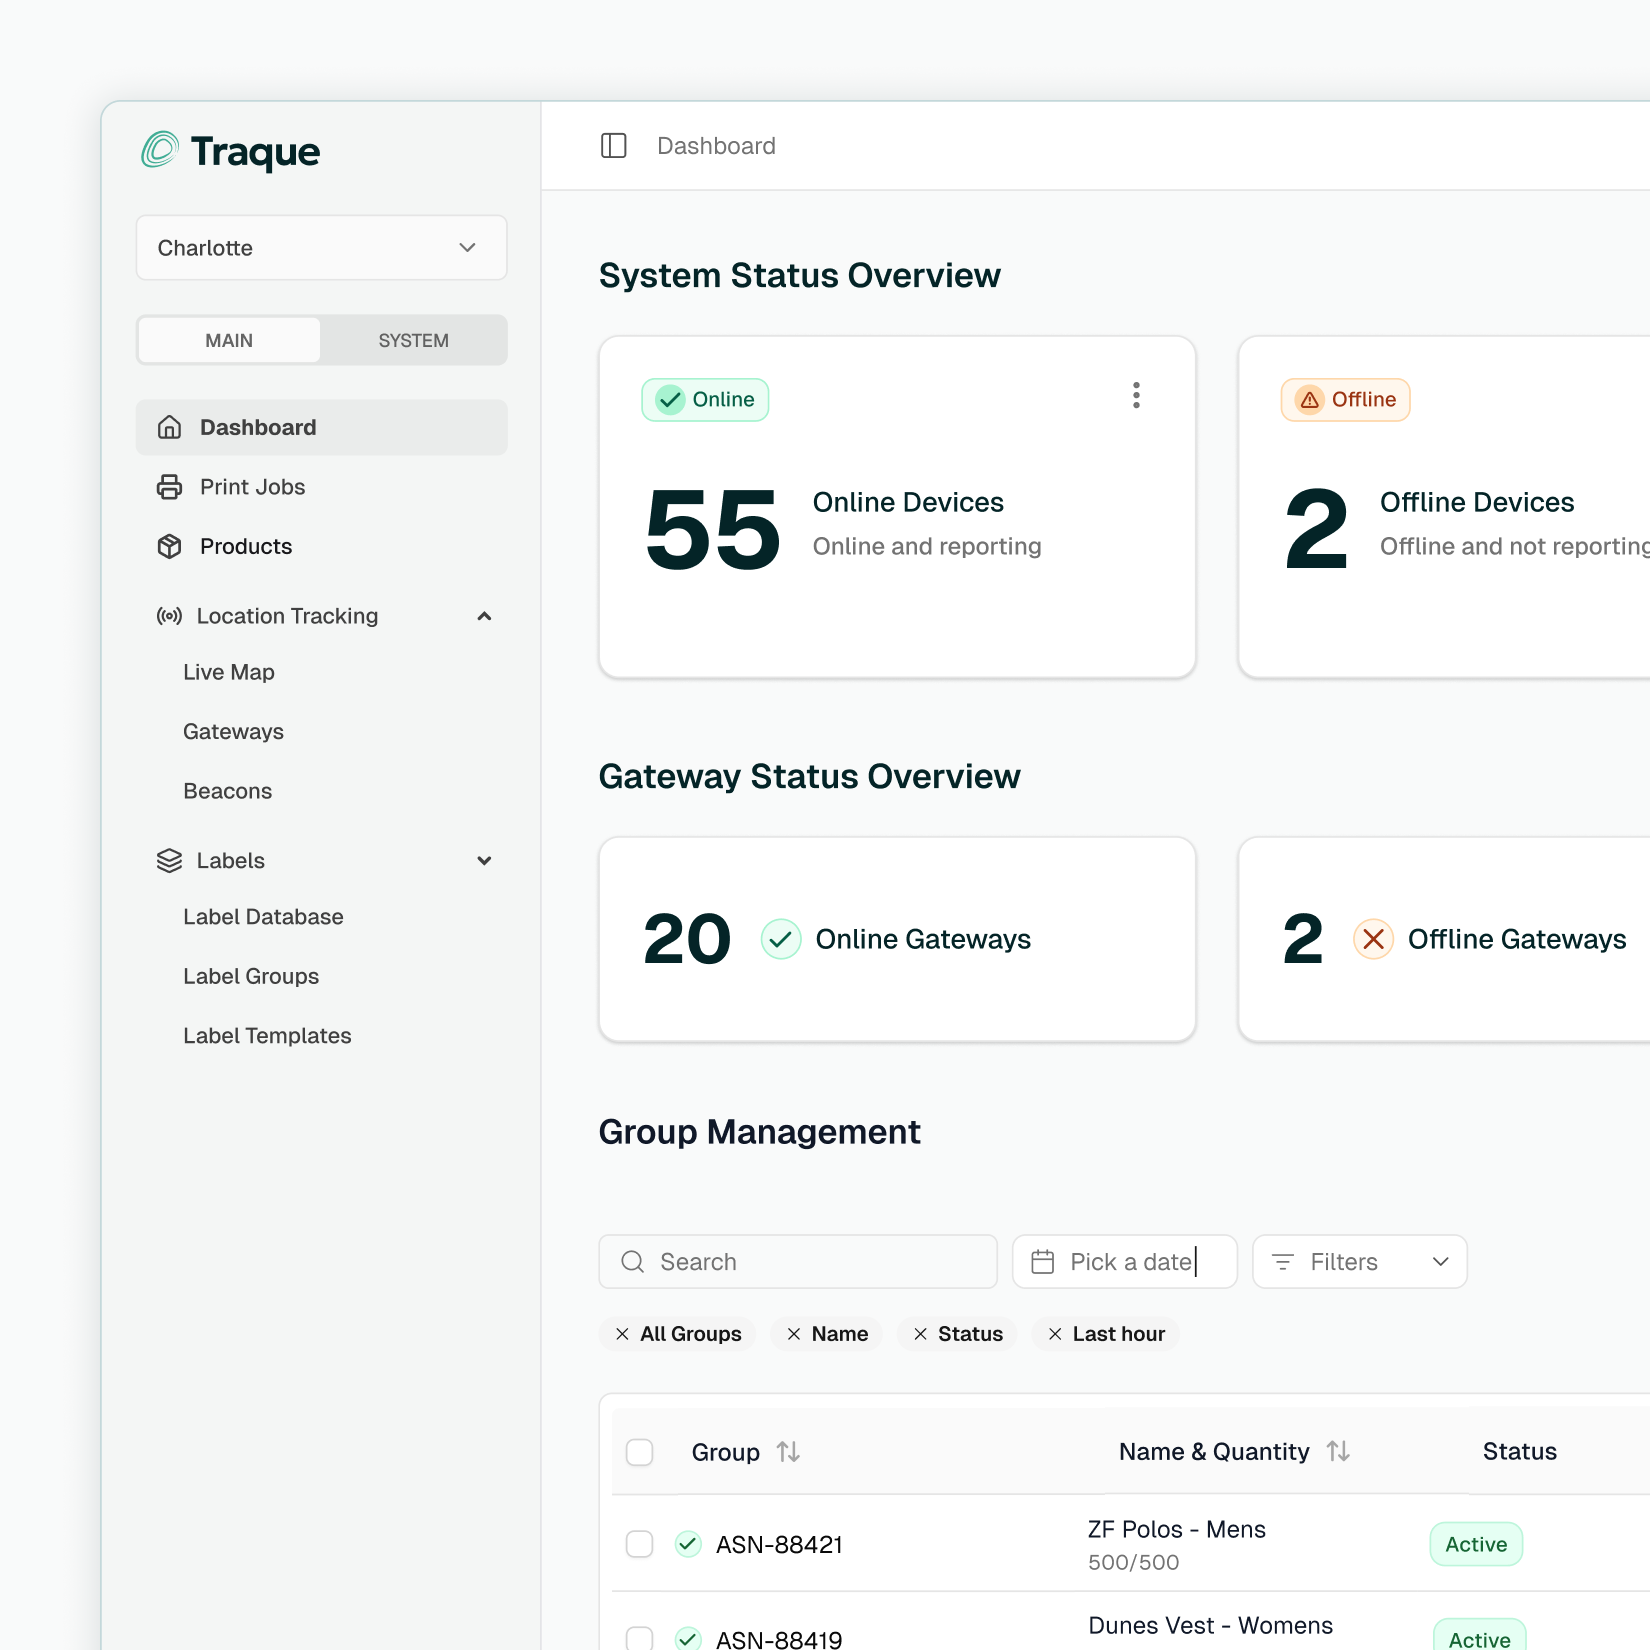Remove the Status filter chip

[920, 1334]
